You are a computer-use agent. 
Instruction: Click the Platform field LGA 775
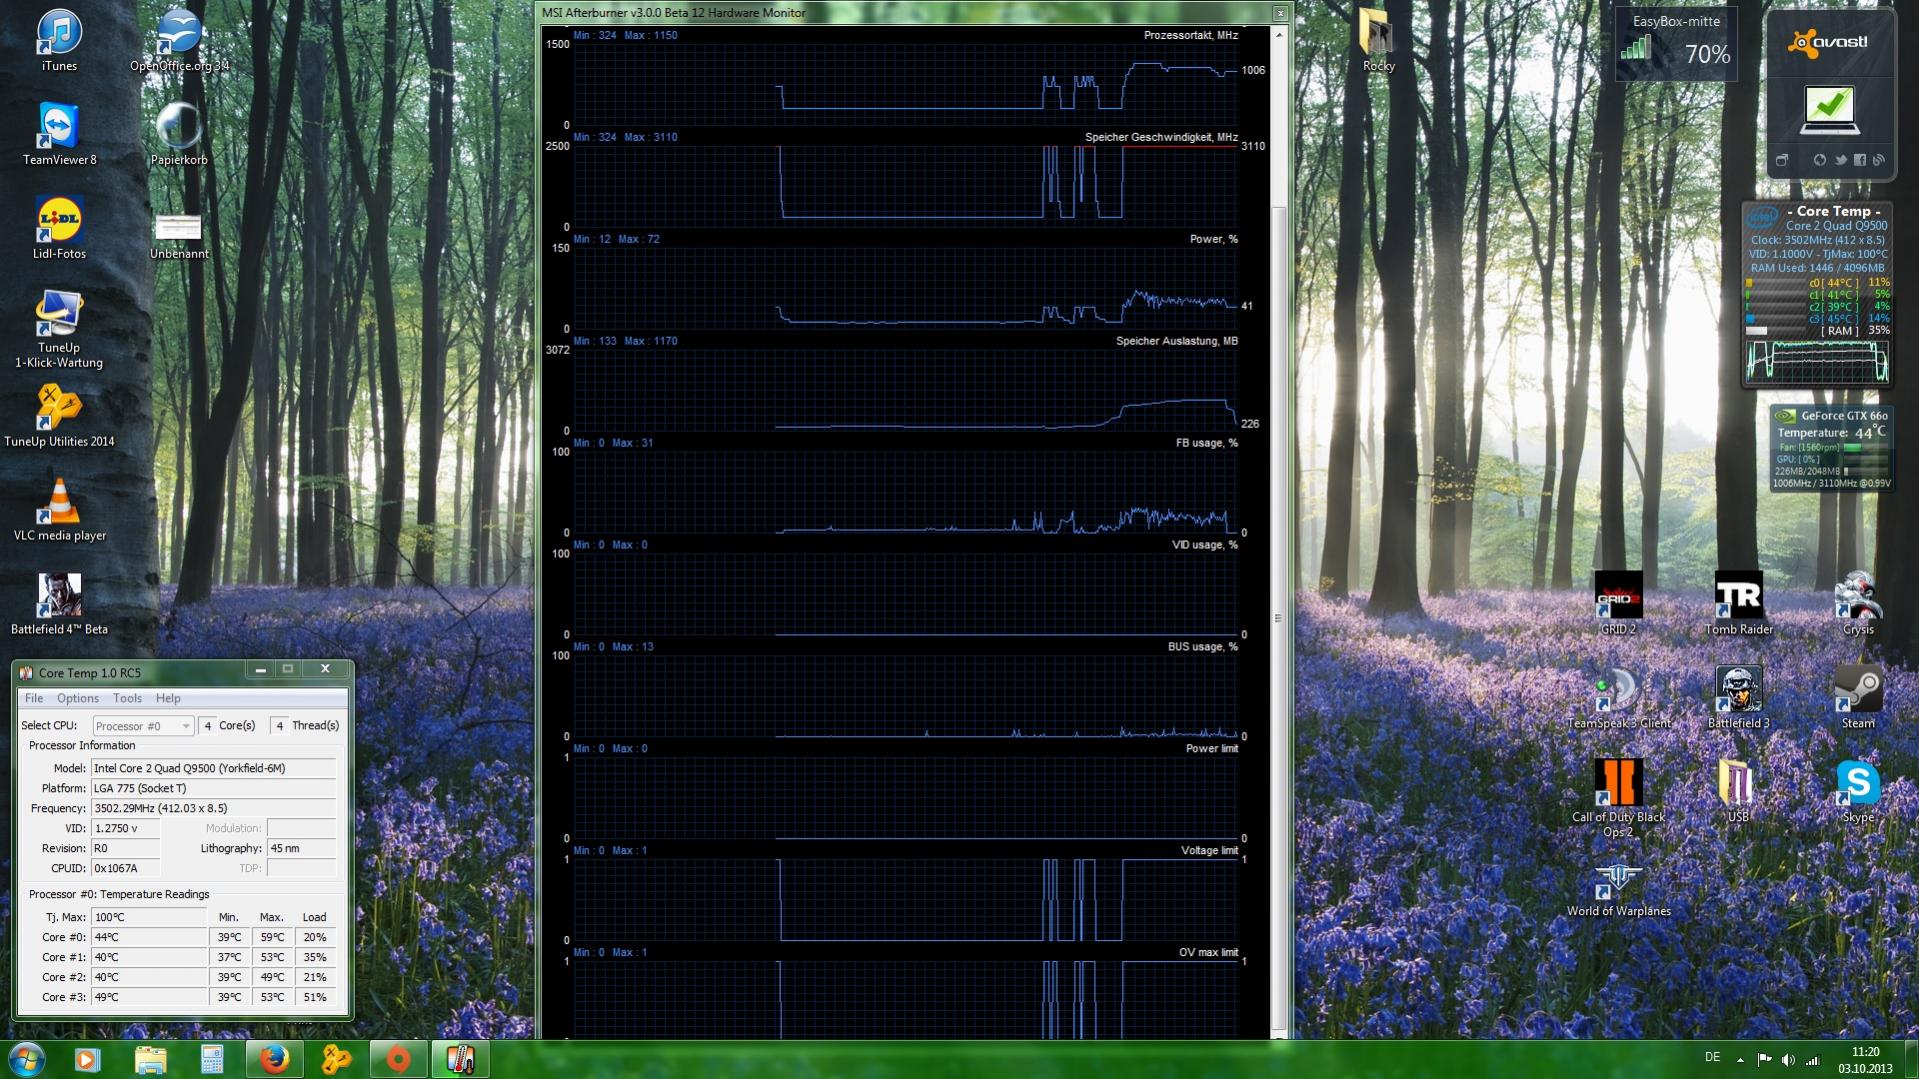(214, 788)
